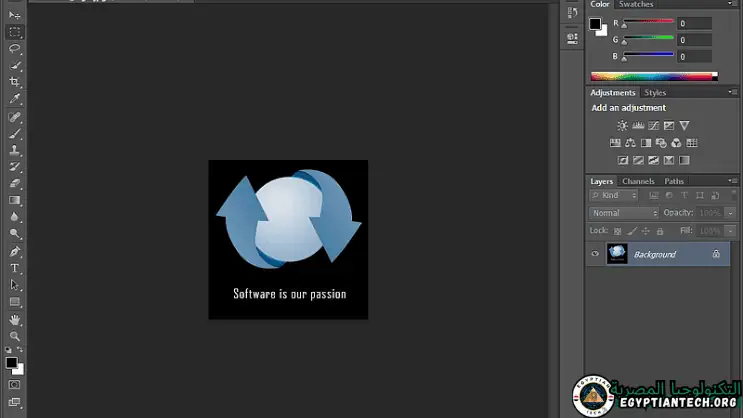Choose the Crop tool
The height and width of the screenshot is (418, 743).
tap(15, 82)
